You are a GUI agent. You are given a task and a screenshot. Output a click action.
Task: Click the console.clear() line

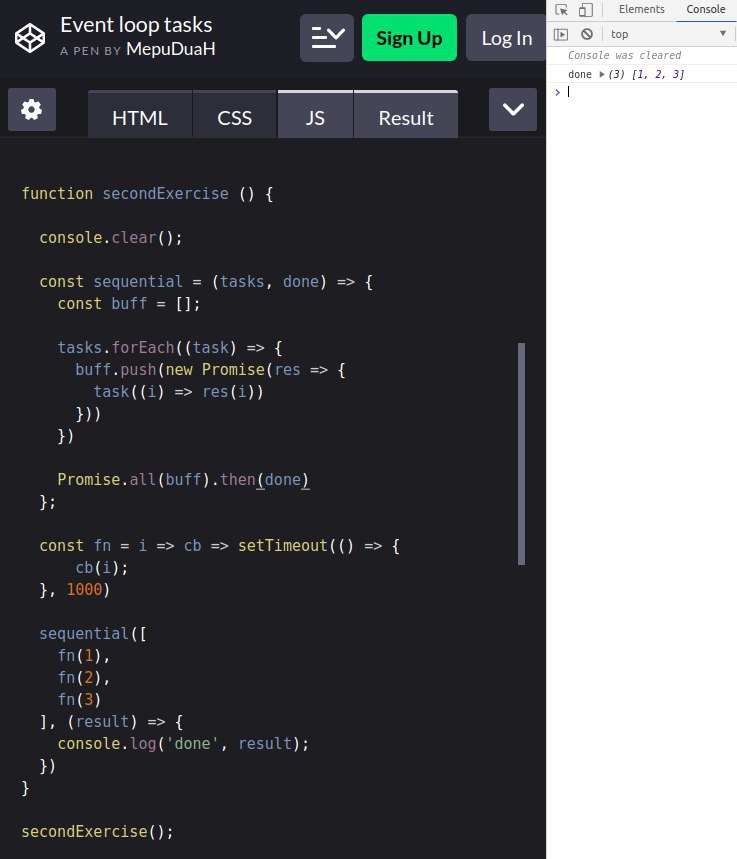tap(111, 238)
